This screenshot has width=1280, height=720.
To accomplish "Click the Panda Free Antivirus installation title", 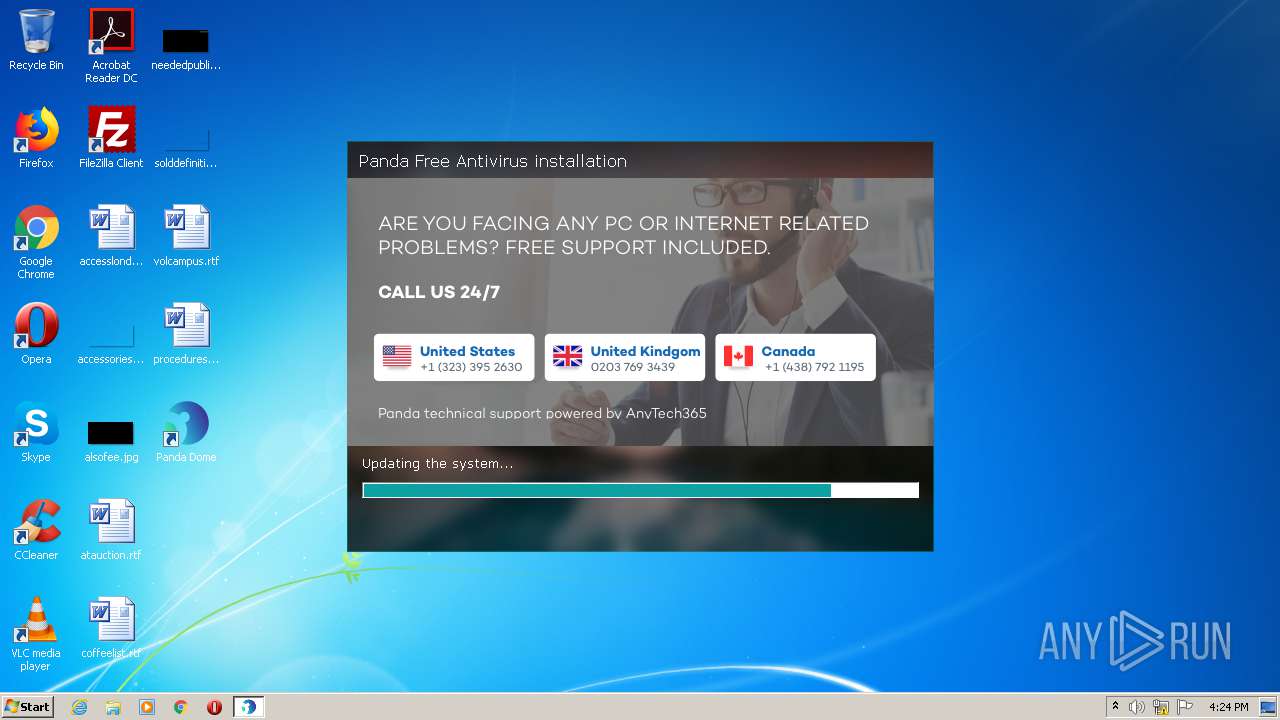I will [x=493, y=161].
